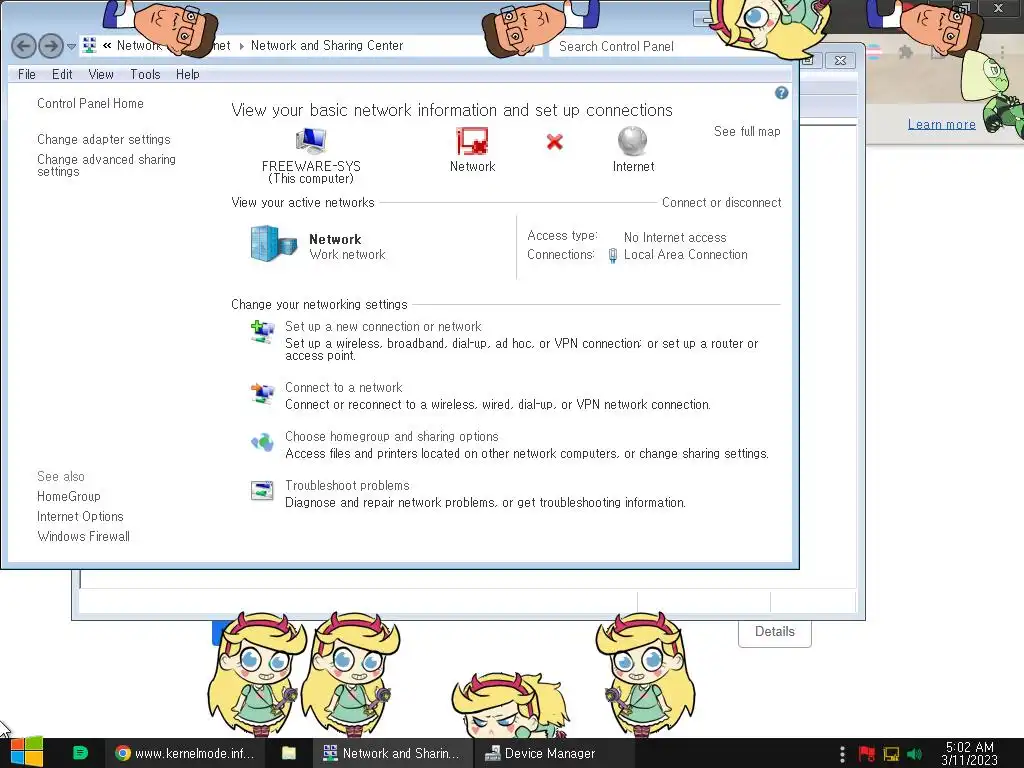Screen dimensions: 1024x768
Task: Switch to Network and Sharing taskbar item
Action: tap(392, 753)
